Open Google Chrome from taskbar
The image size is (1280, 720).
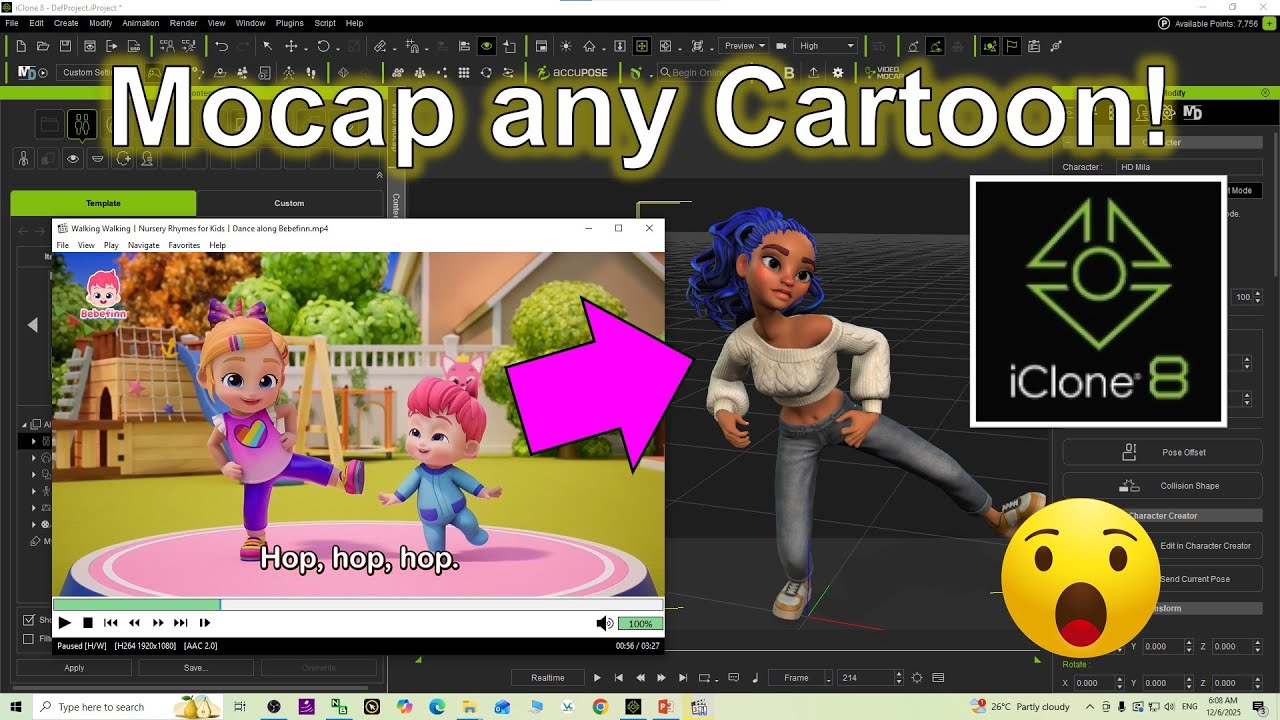point(600,707)
